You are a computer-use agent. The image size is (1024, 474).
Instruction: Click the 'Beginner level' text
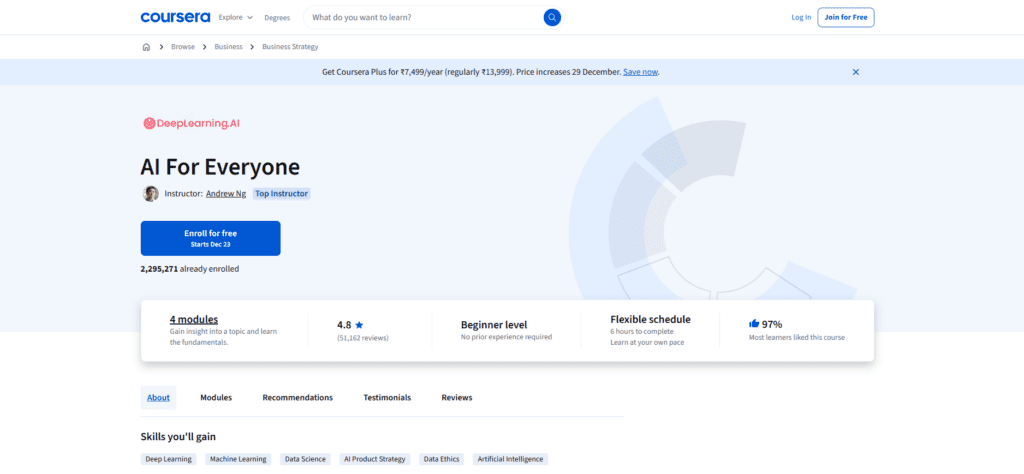coord(494,324)
